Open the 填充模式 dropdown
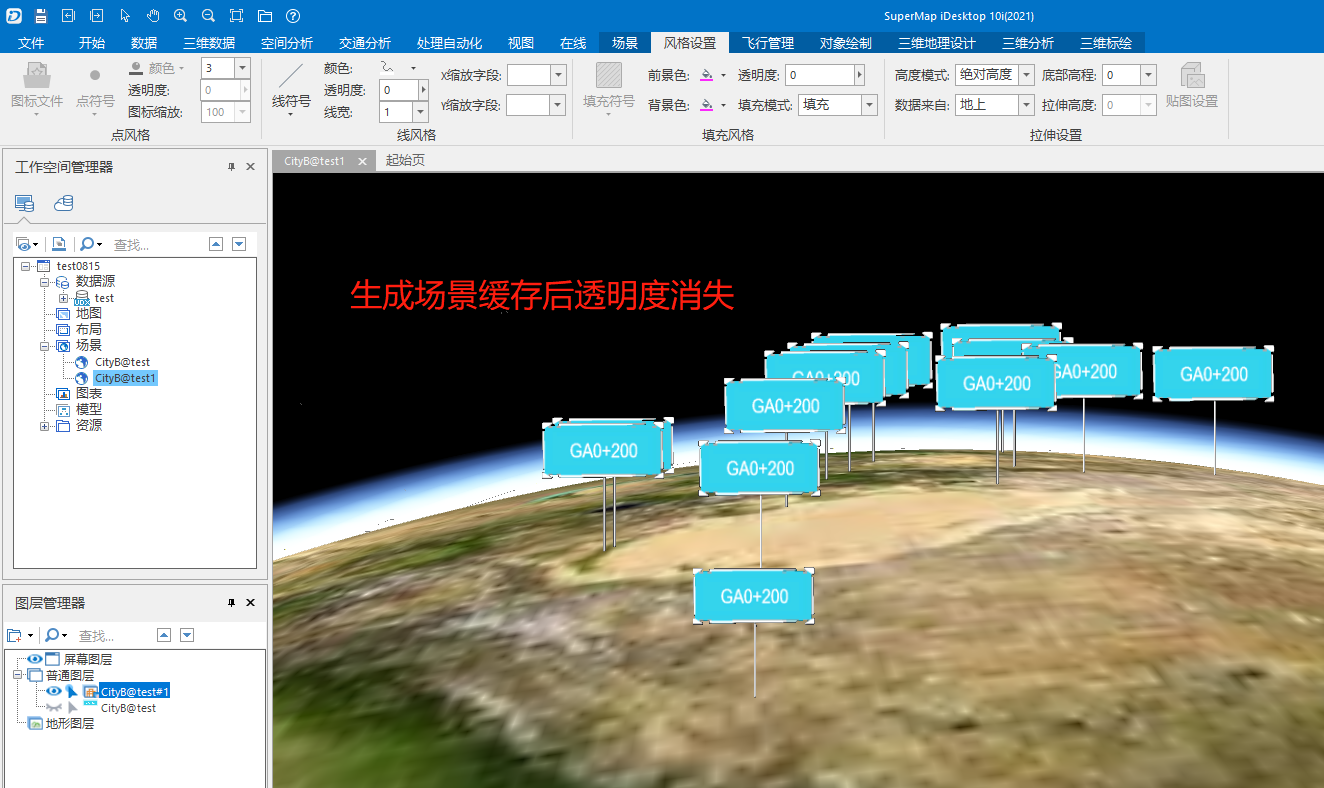 point(869,105)
